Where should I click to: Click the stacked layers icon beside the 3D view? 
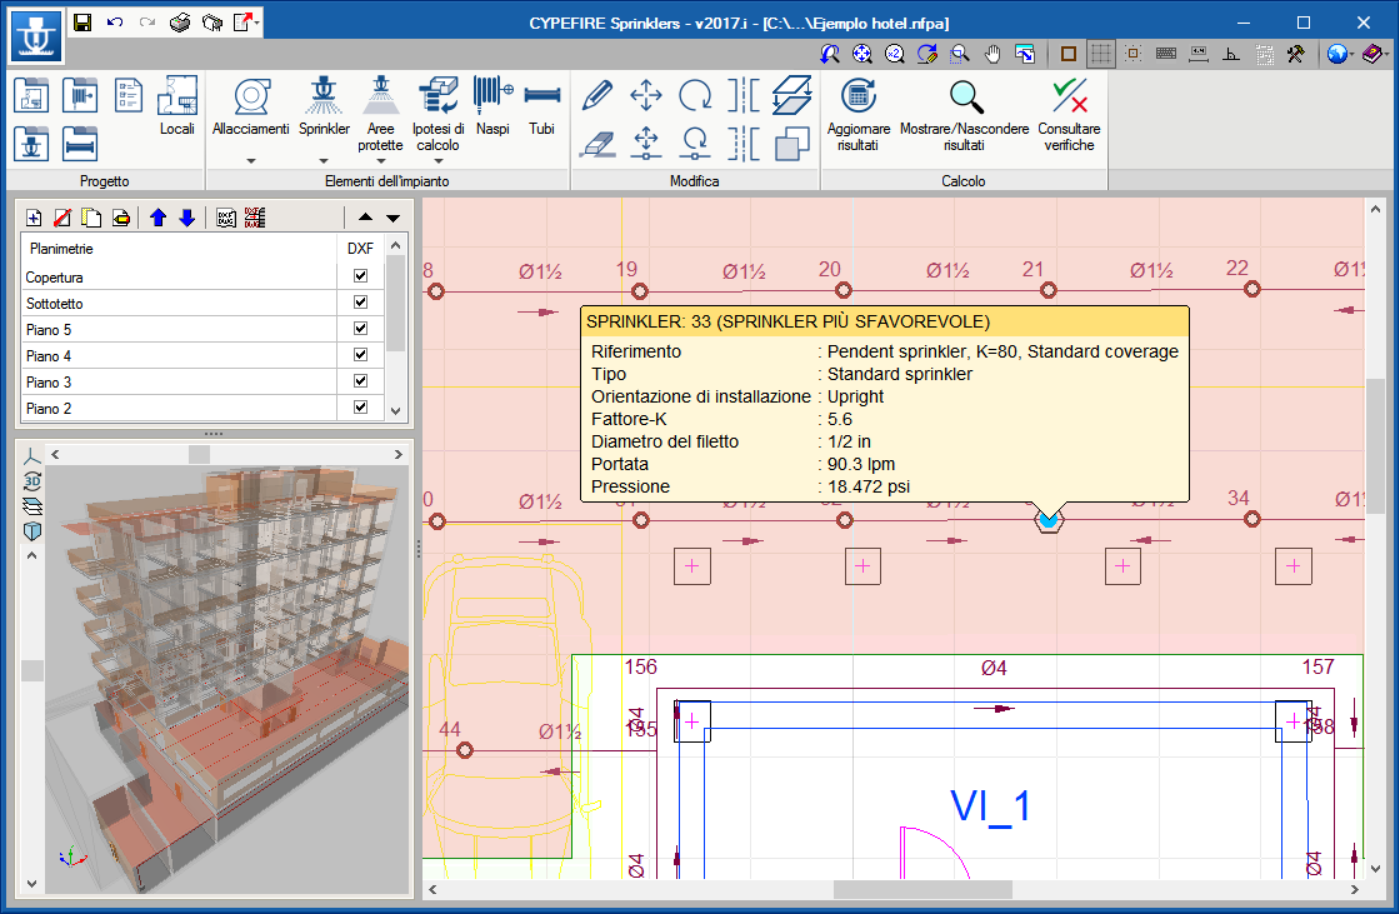coord(32,506)
